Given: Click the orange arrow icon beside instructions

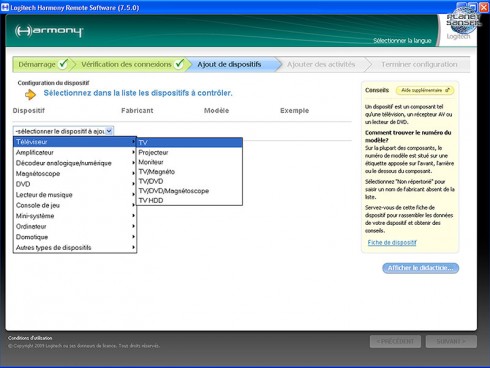Looking at the screenshot, I should (30, 95).
